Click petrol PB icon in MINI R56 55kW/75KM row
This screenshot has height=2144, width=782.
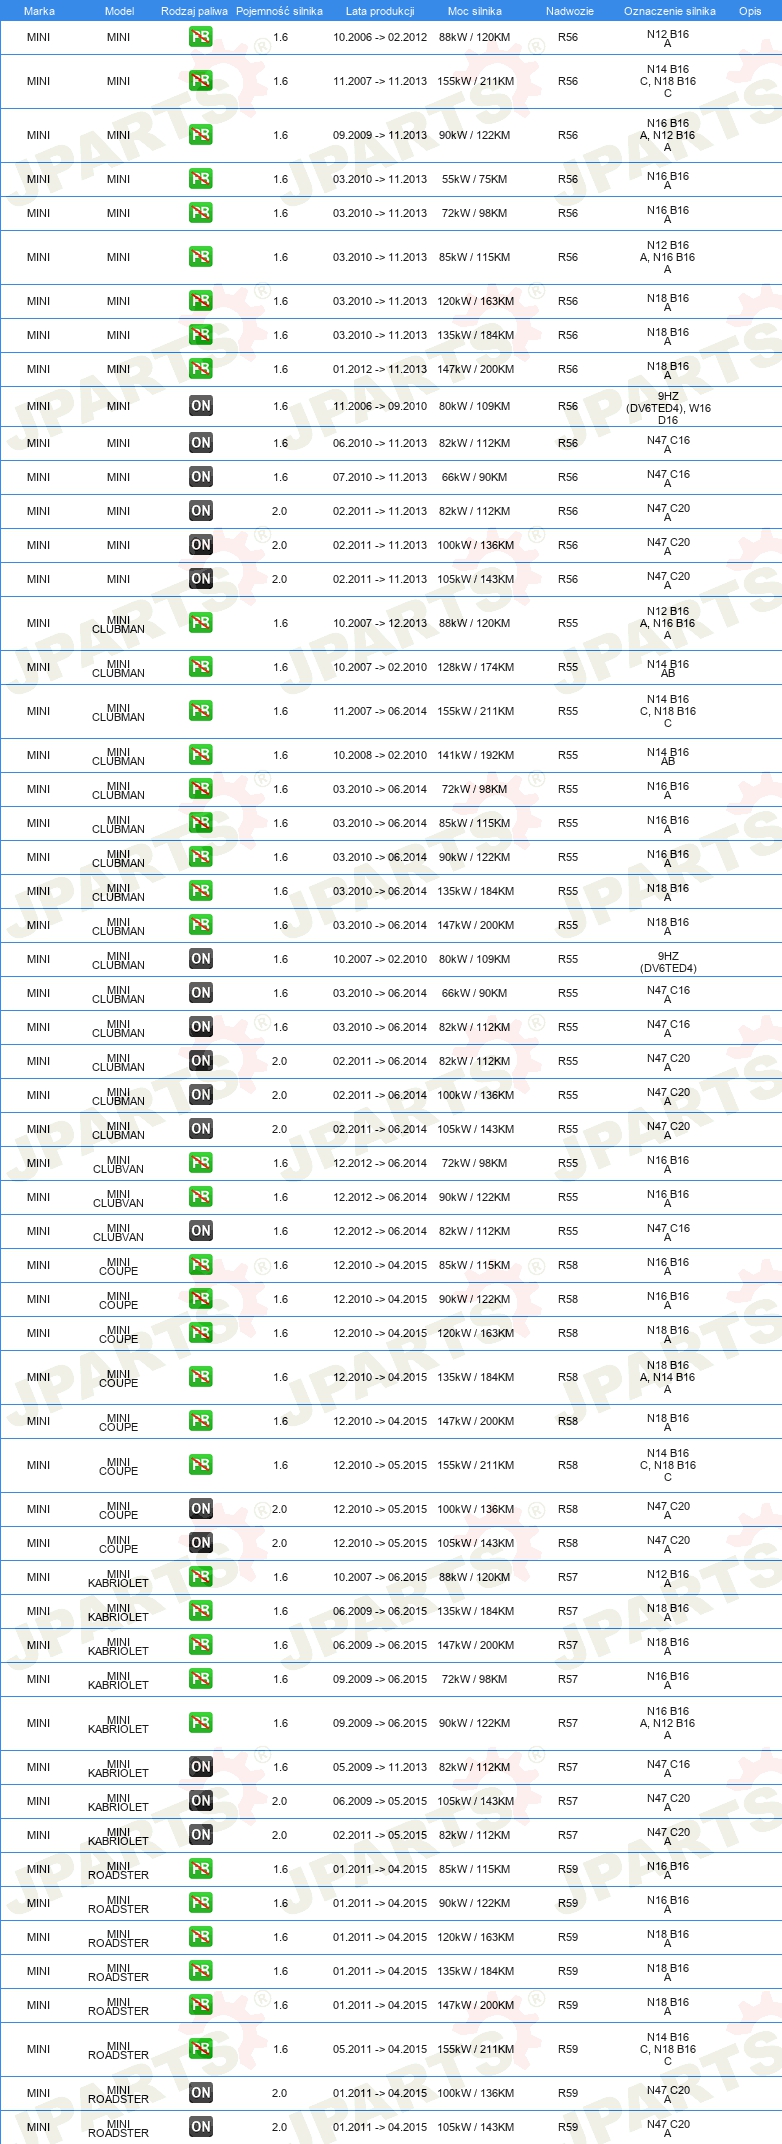coord(200,179)
